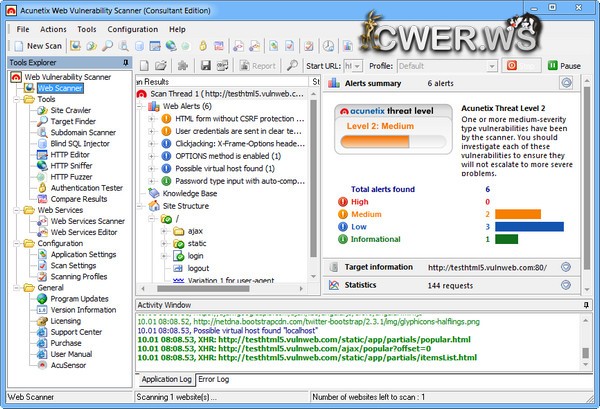This screenshot has height=409, width=600.
Task: Open the Configuration menu
Action: coord(132,29)
